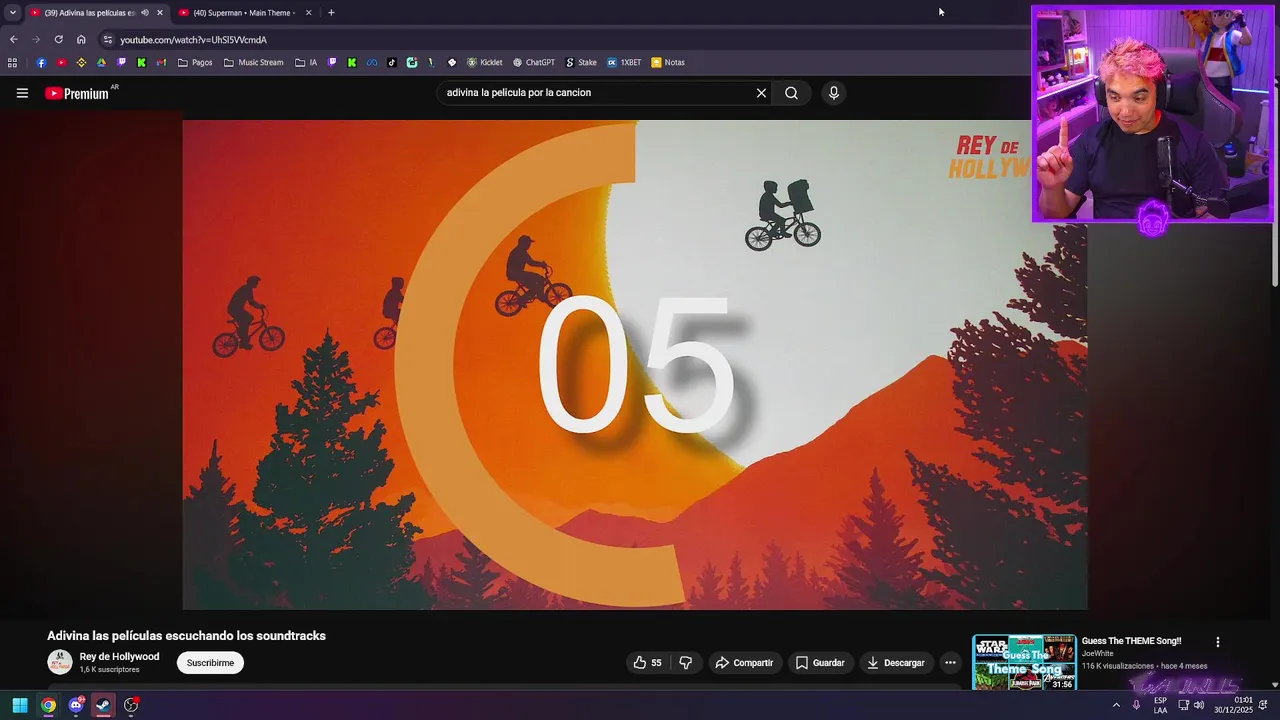Go to YouTube Premium home logo

tap(77, 93)
